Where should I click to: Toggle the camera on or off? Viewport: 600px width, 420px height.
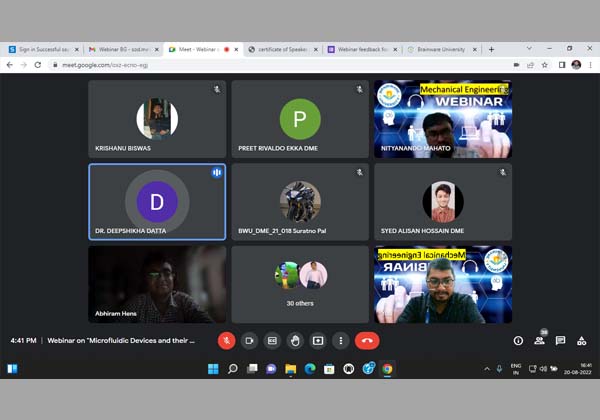[250, 340]
